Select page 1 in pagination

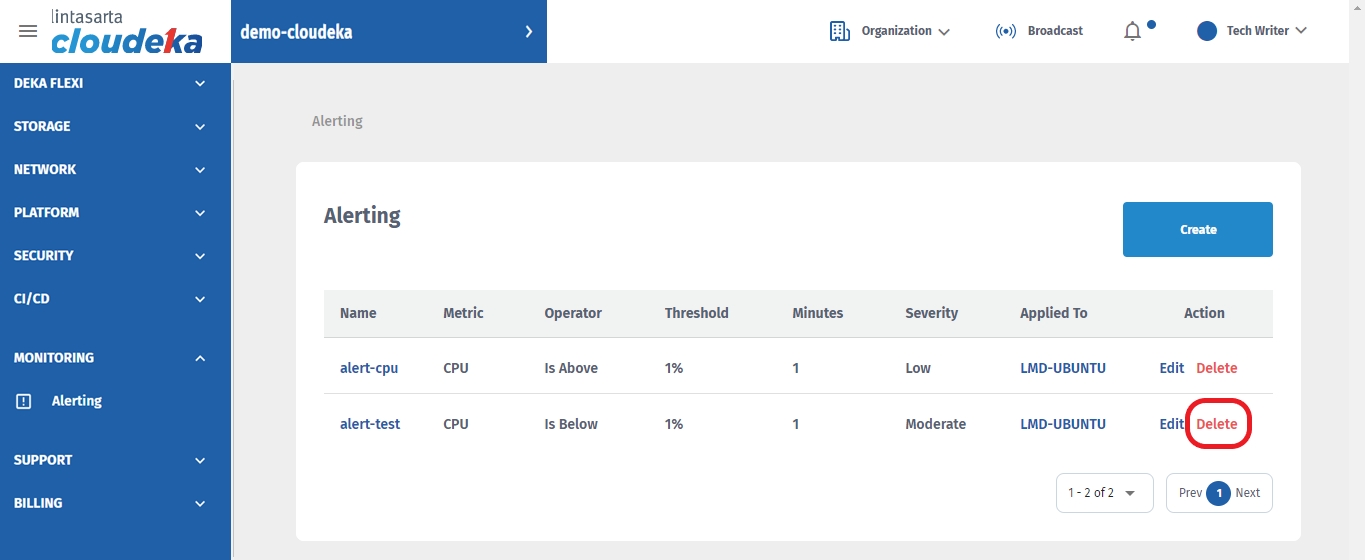1218,493
